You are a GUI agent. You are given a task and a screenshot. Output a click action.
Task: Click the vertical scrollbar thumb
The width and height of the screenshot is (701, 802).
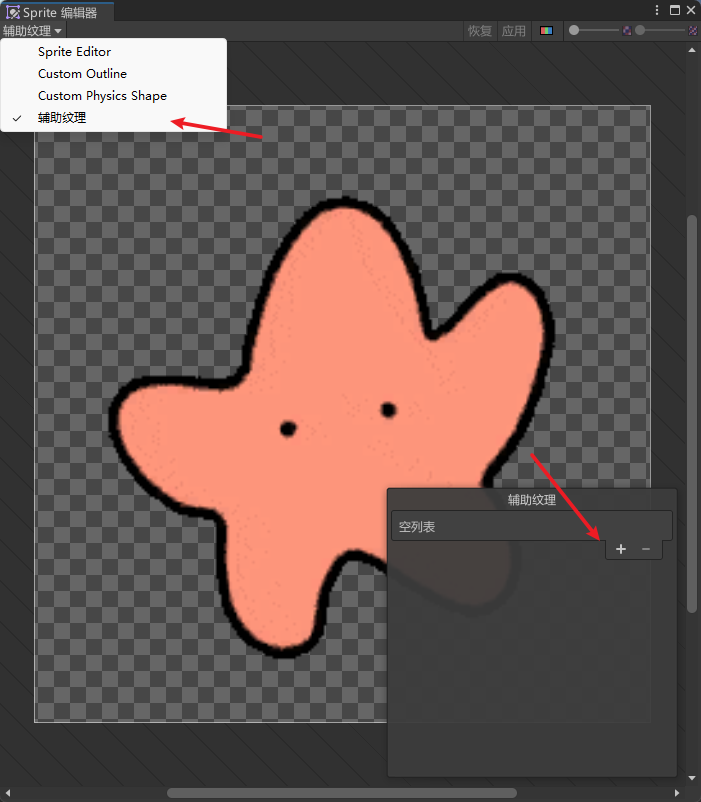(692, 414)
